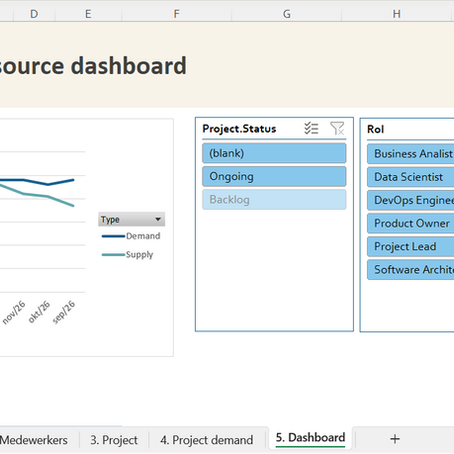
Task: Toggle multi-select in Project.Status slicer
Action: click(x=311, y=128)
